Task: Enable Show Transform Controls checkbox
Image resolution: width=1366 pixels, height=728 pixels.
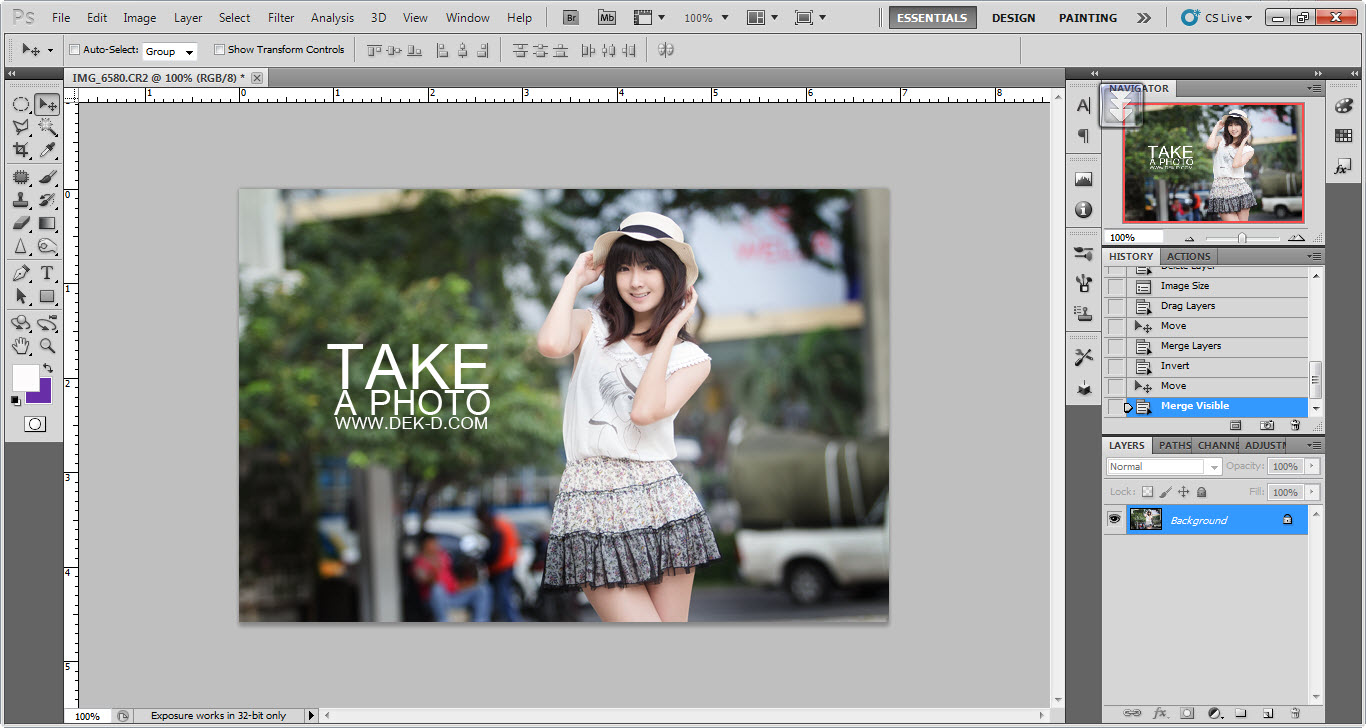Action: 219,50
